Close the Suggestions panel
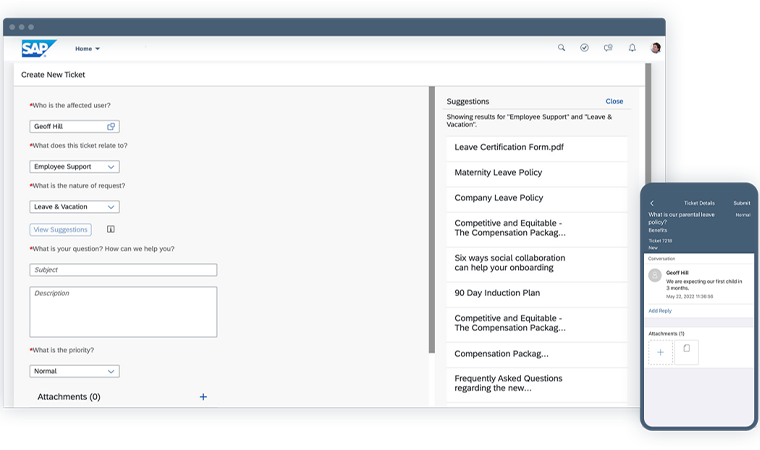 tap(614, 101)
